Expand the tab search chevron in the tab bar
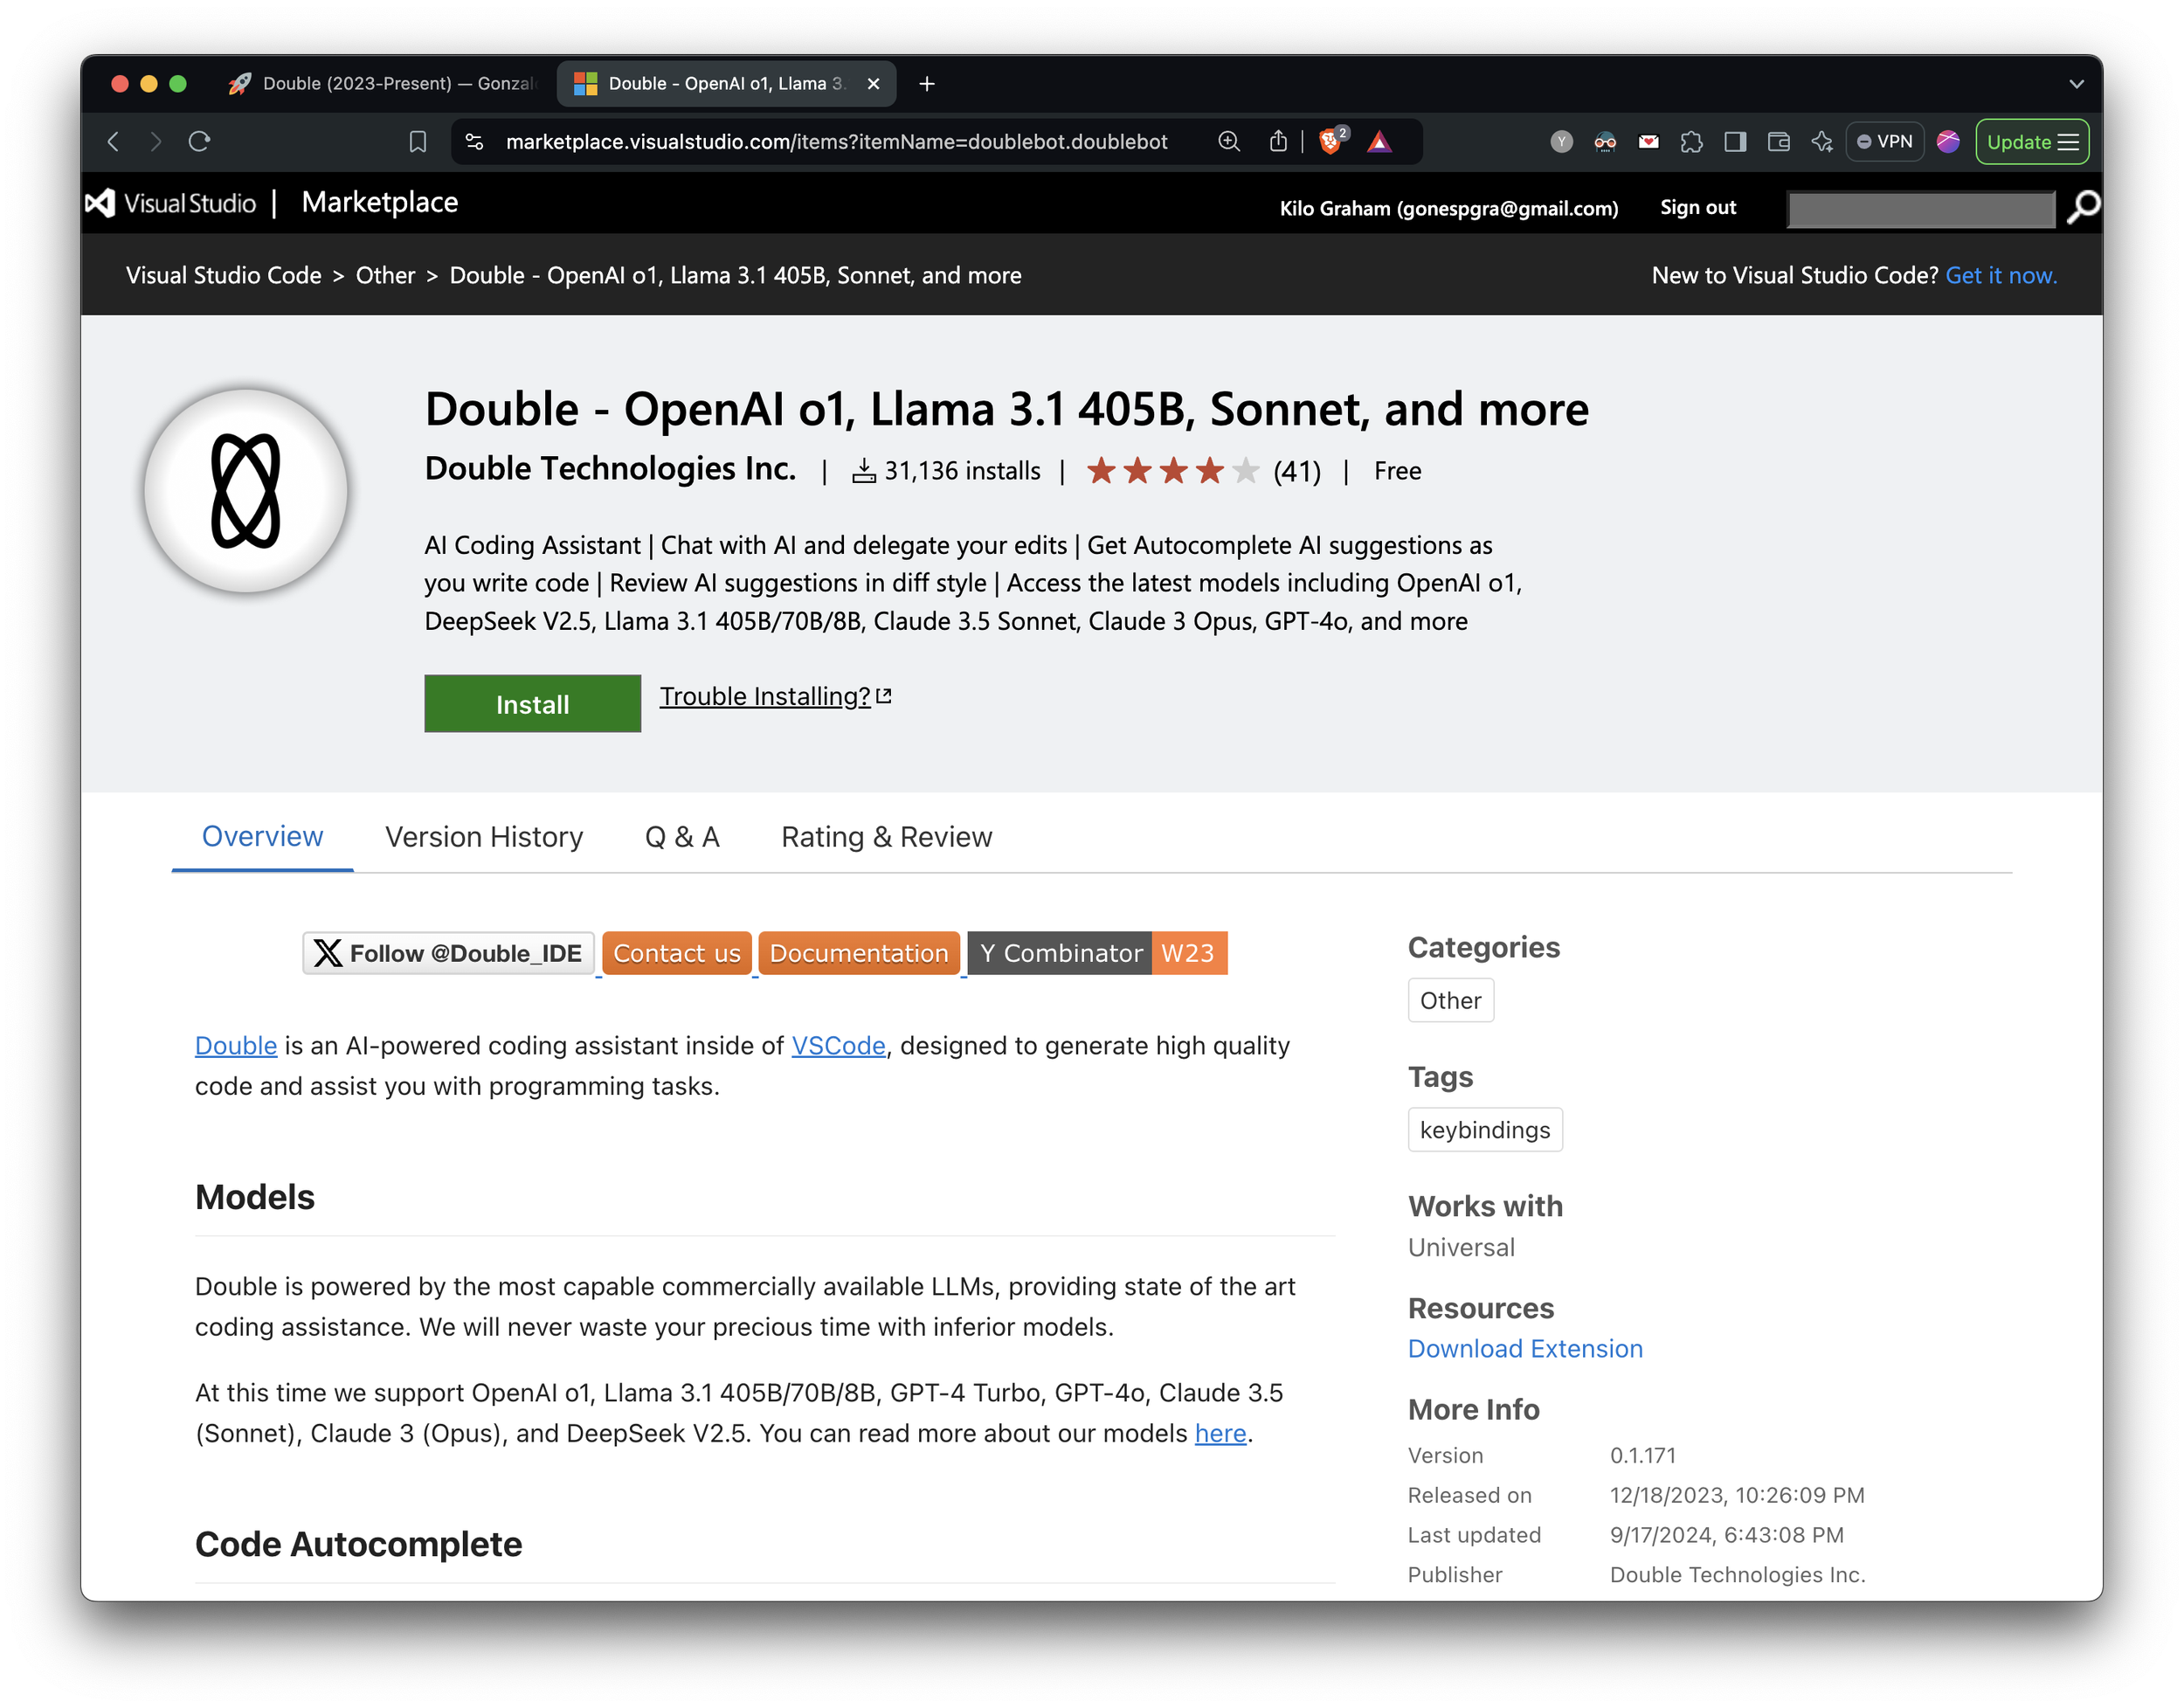Screen dimensions: 2184x1708 point(2076,84)
